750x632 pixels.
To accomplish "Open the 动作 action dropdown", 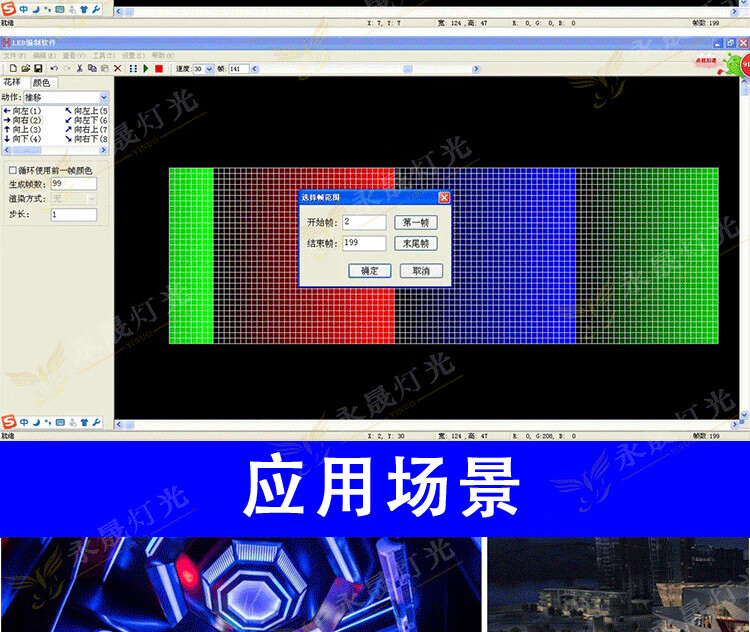I will click(x=104, y=98).
